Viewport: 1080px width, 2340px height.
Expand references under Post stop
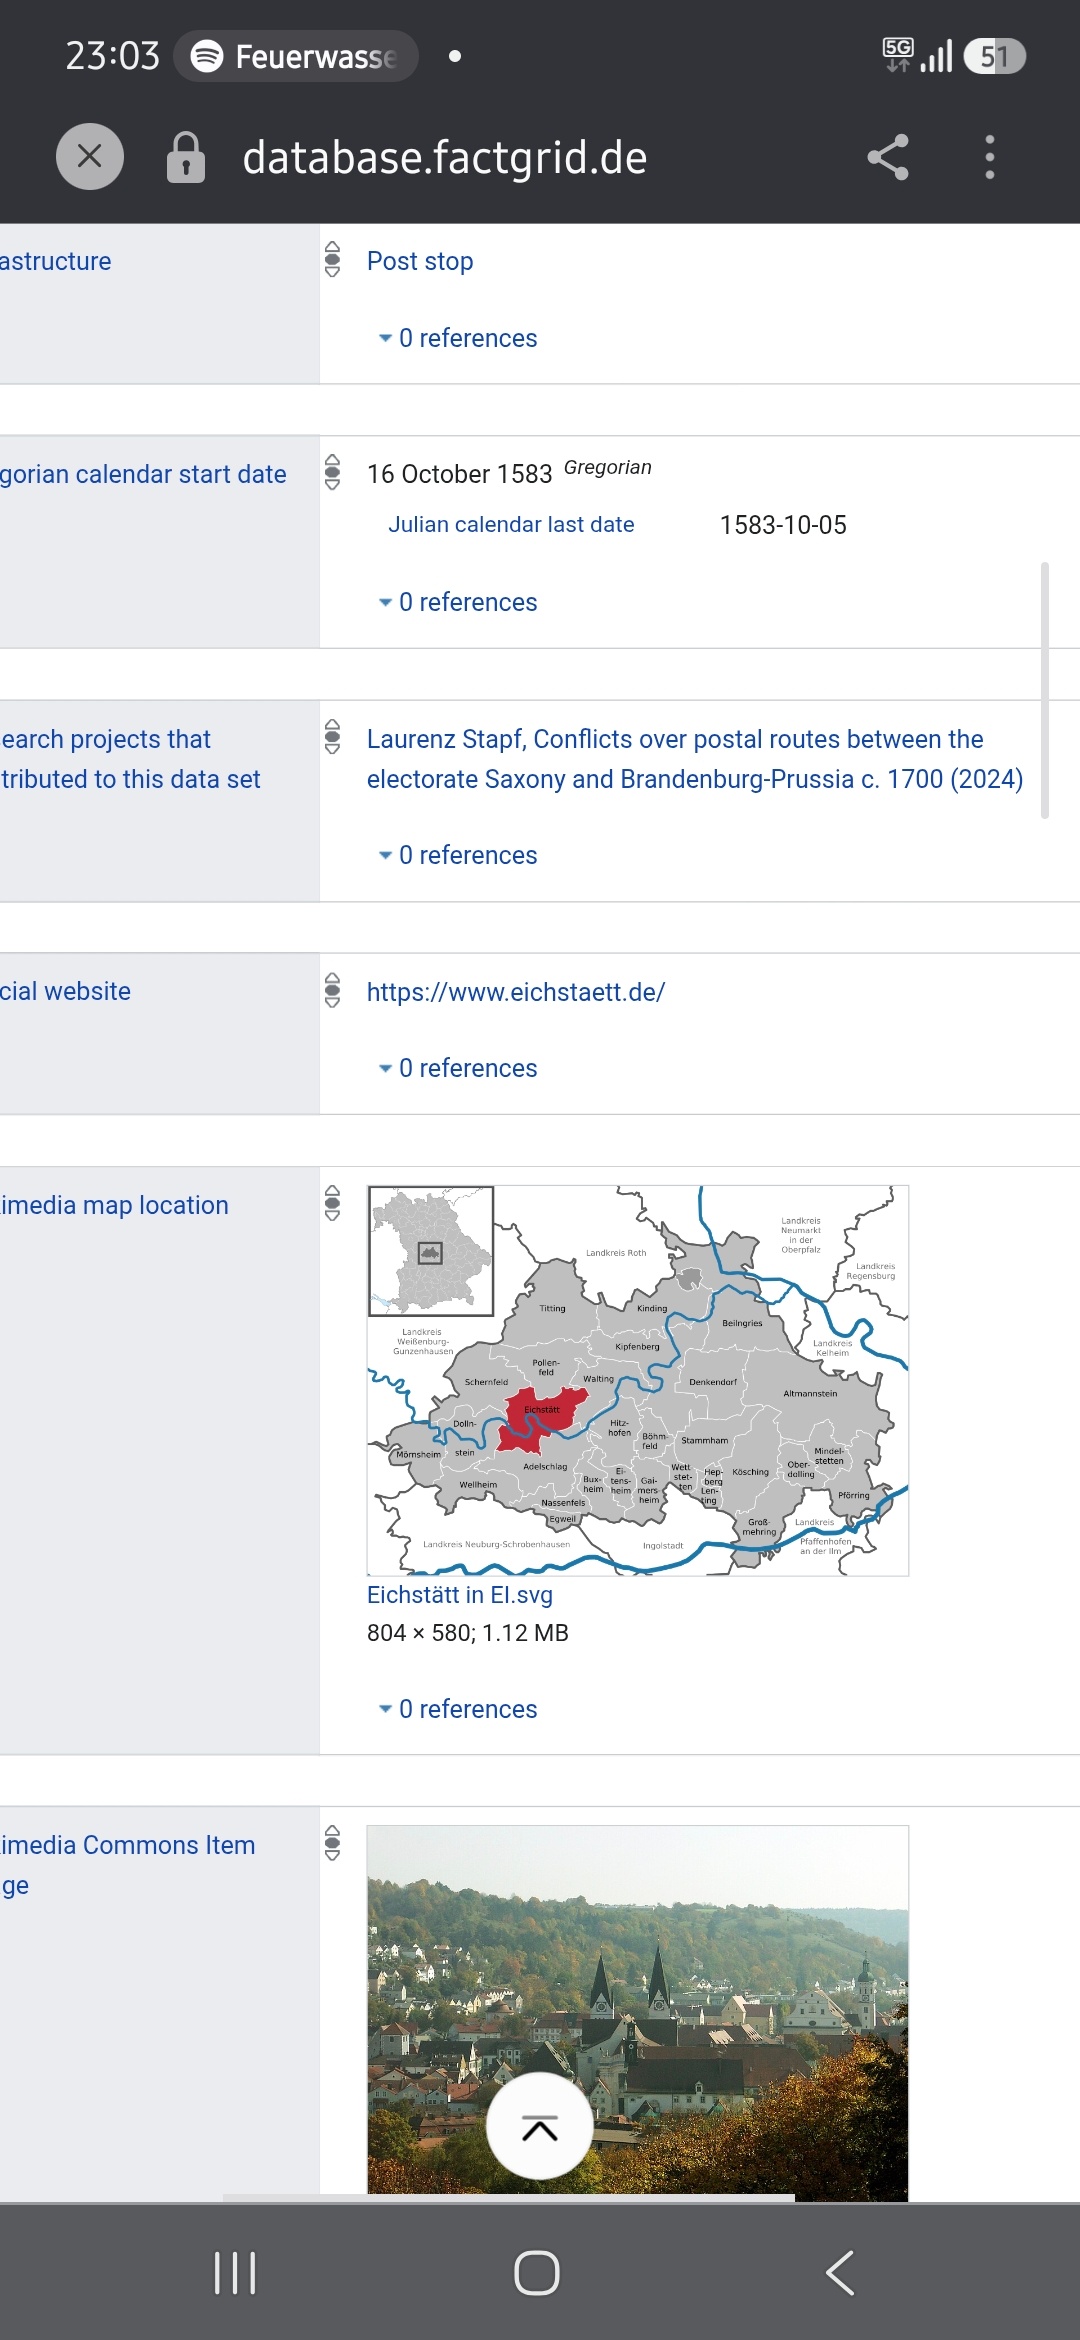[x=458, y=338]
